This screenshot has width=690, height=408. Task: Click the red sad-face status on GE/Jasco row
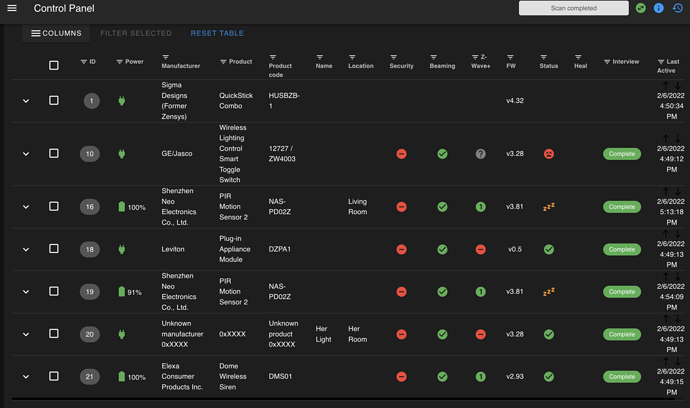pyautogui.click(x=549, y=154)
